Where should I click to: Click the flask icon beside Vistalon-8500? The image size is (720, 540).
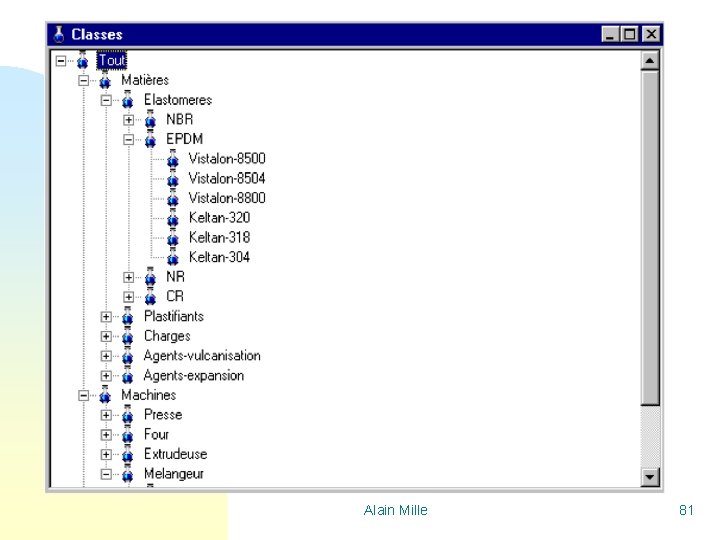coord(173,159)
